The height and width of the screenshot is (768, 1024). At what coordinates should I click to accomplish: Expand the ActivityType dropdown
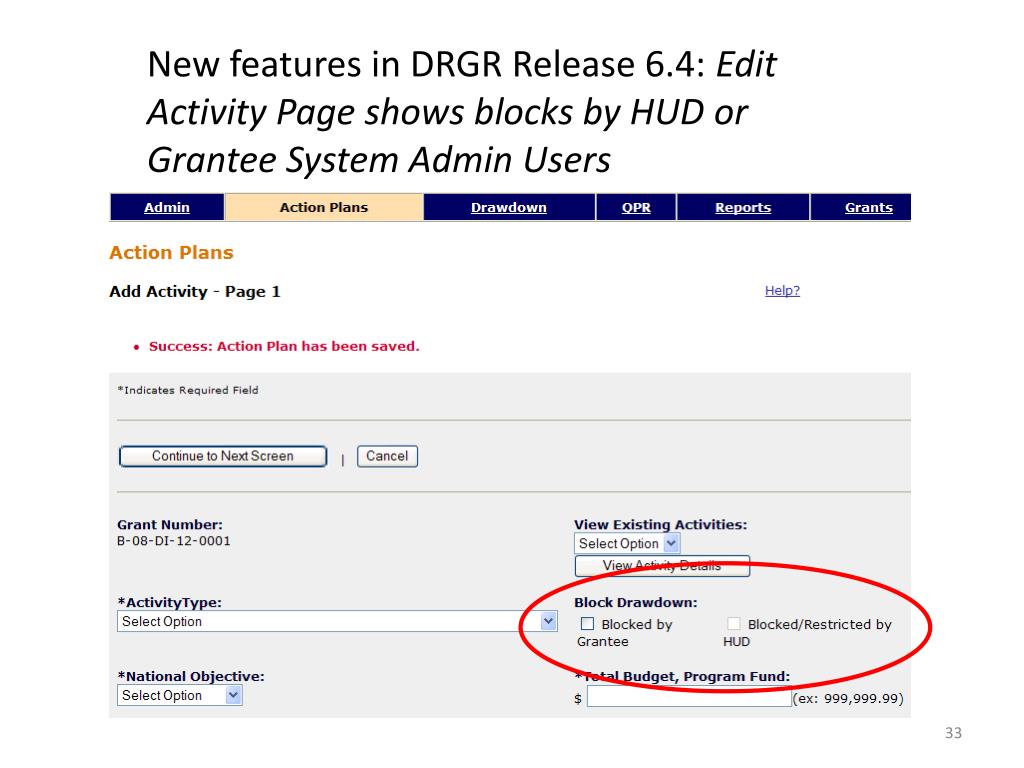[x=337, y=621]
